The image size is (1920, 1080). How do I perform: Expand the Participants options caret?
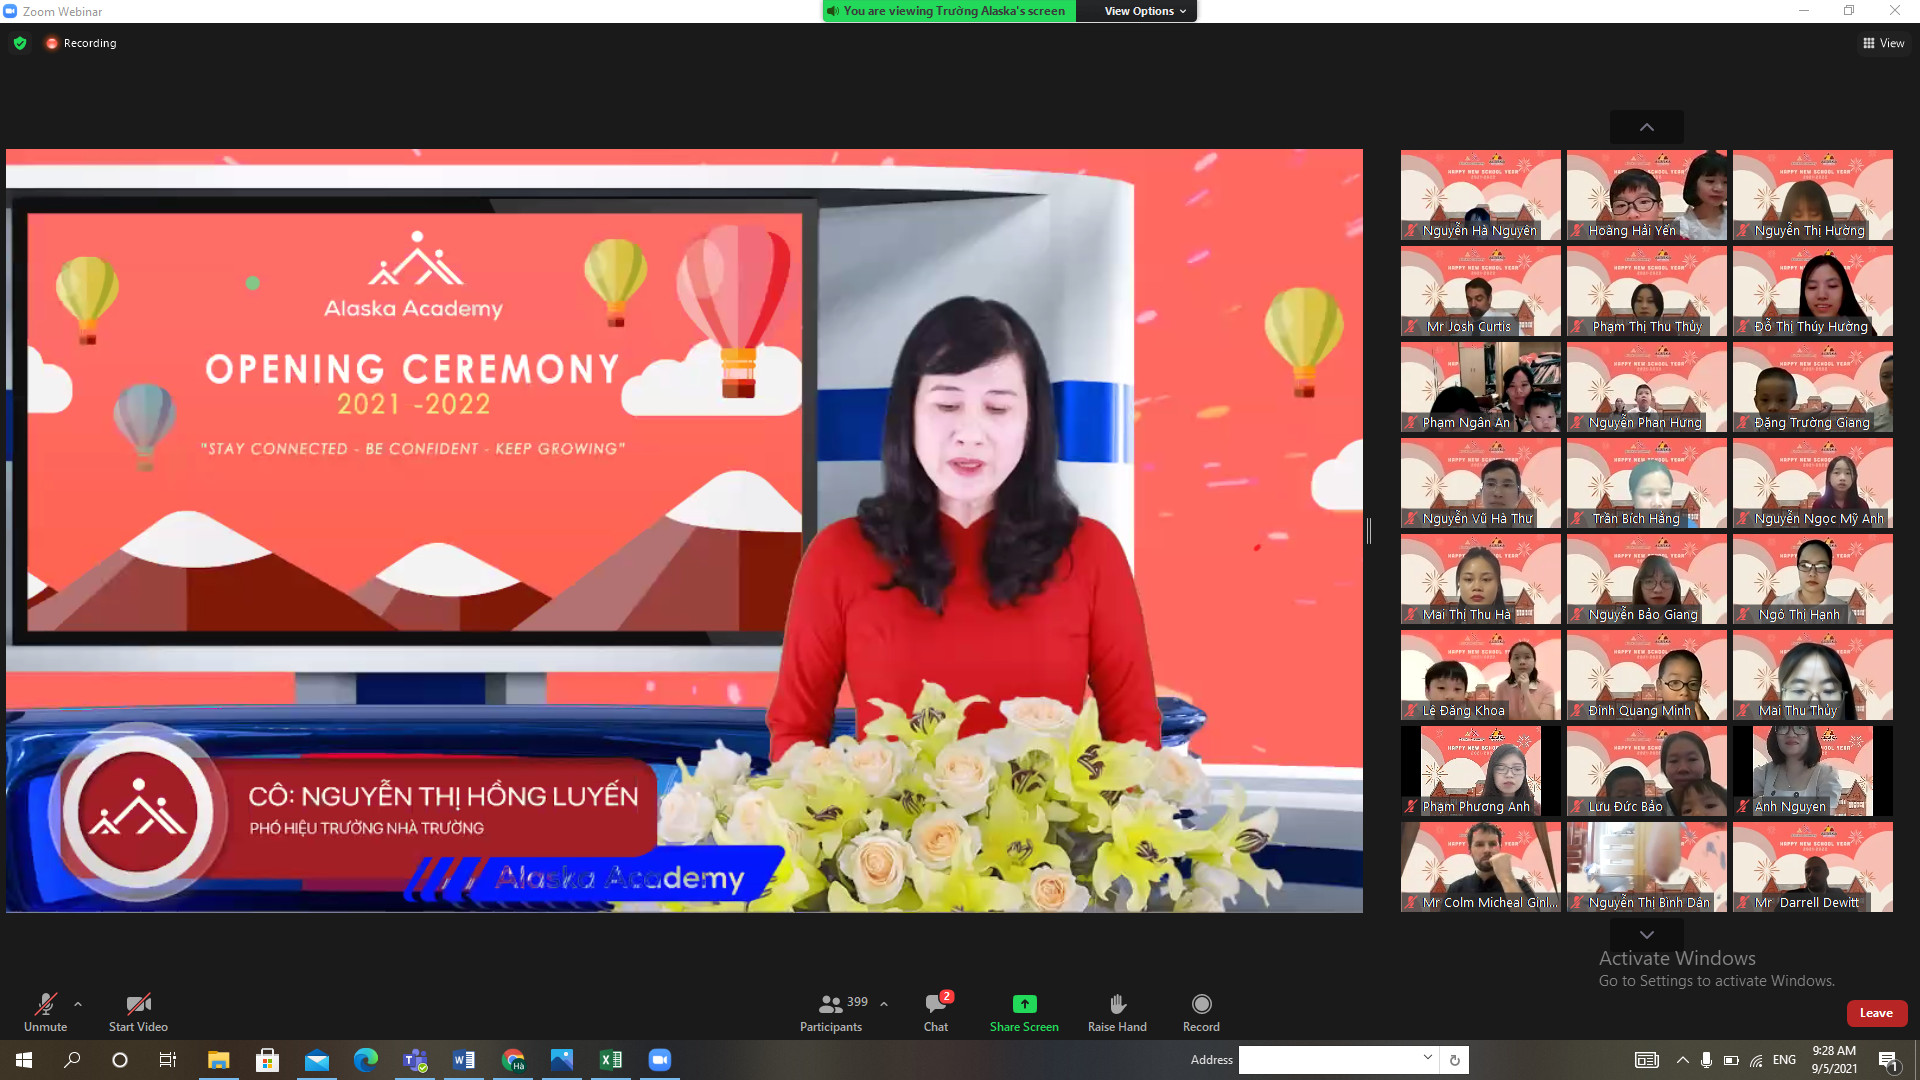coord(884,1004)
